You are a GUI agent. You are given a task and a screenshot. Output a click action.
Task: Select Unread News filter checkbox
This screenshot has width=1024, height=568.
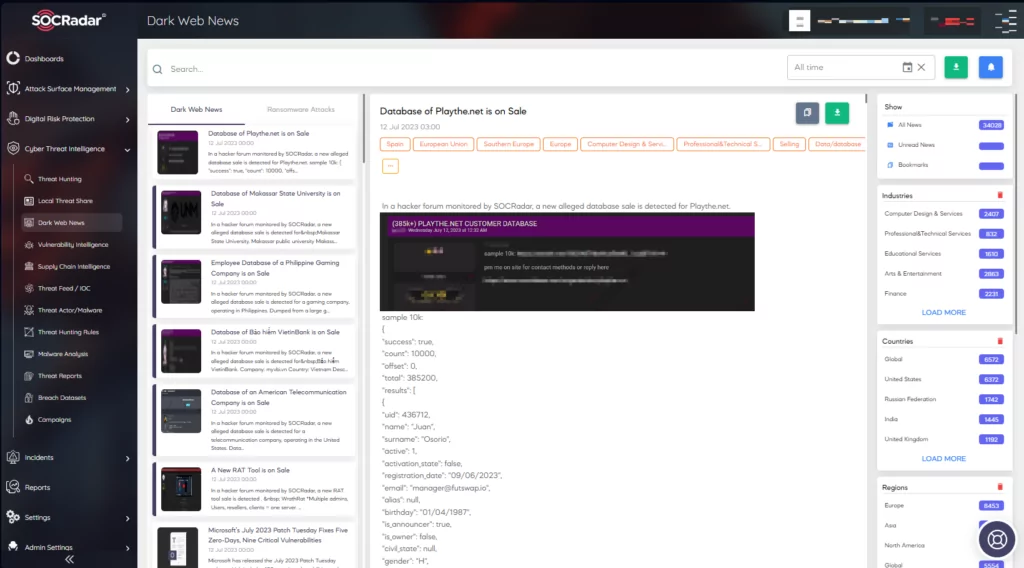pyautogui.click(x=890, y=145)
